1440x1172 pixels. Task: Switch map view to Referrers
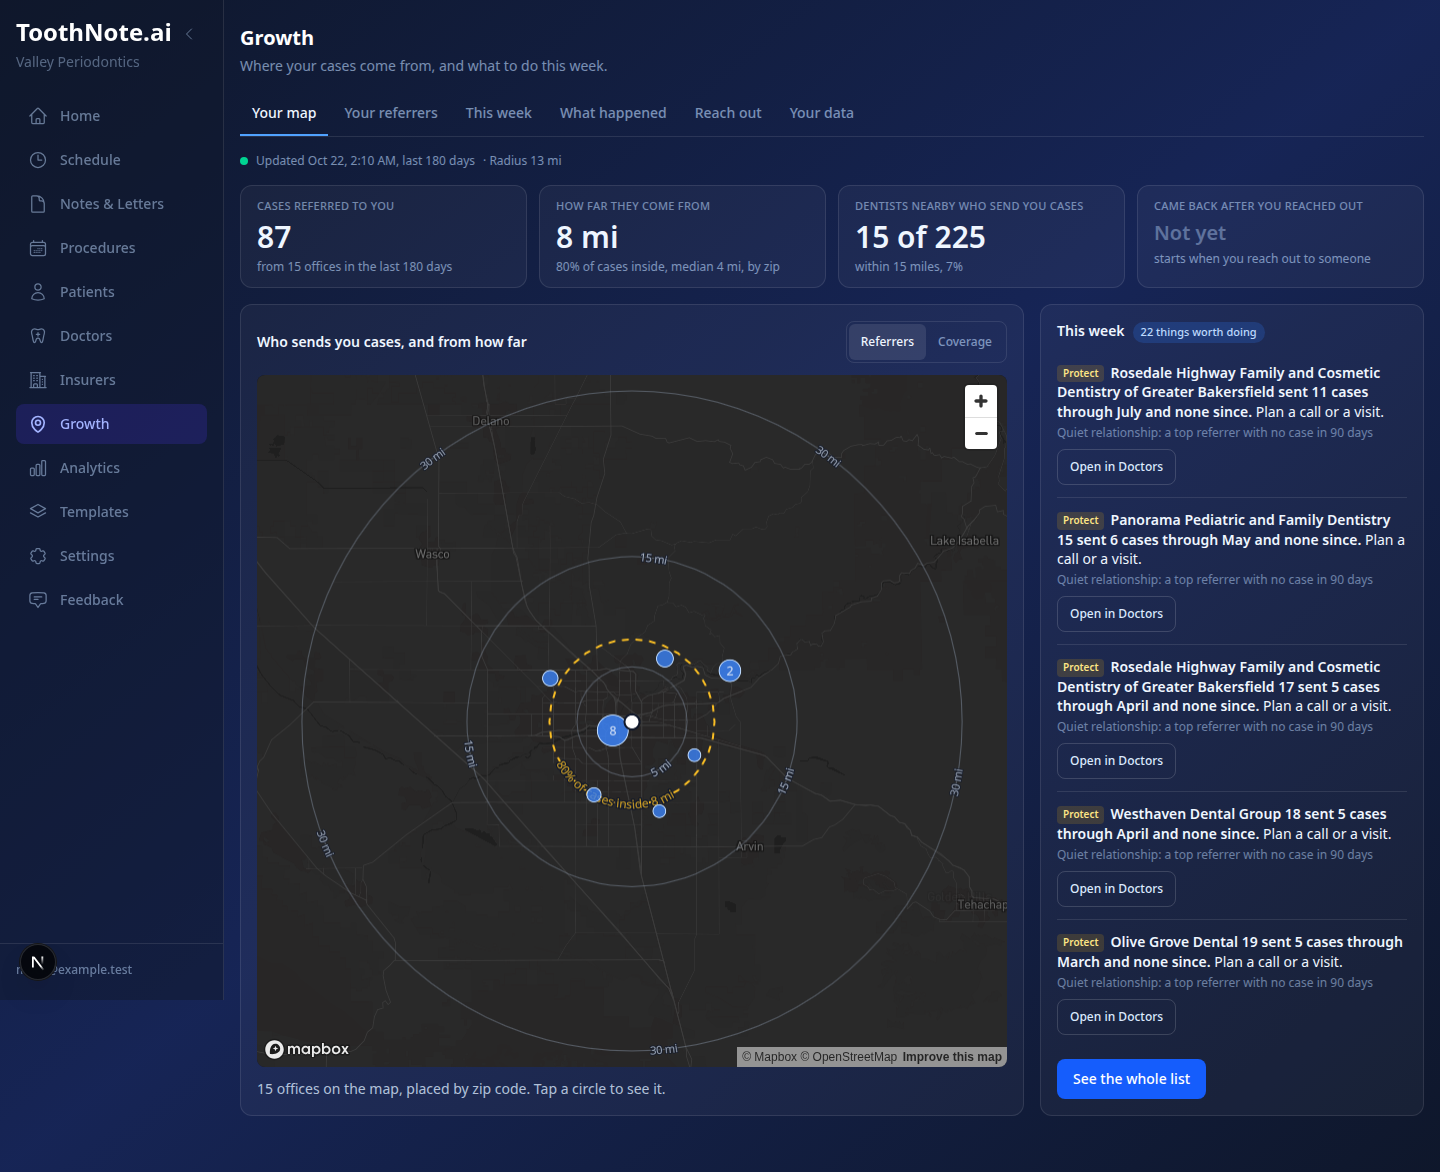coord(887,342)
